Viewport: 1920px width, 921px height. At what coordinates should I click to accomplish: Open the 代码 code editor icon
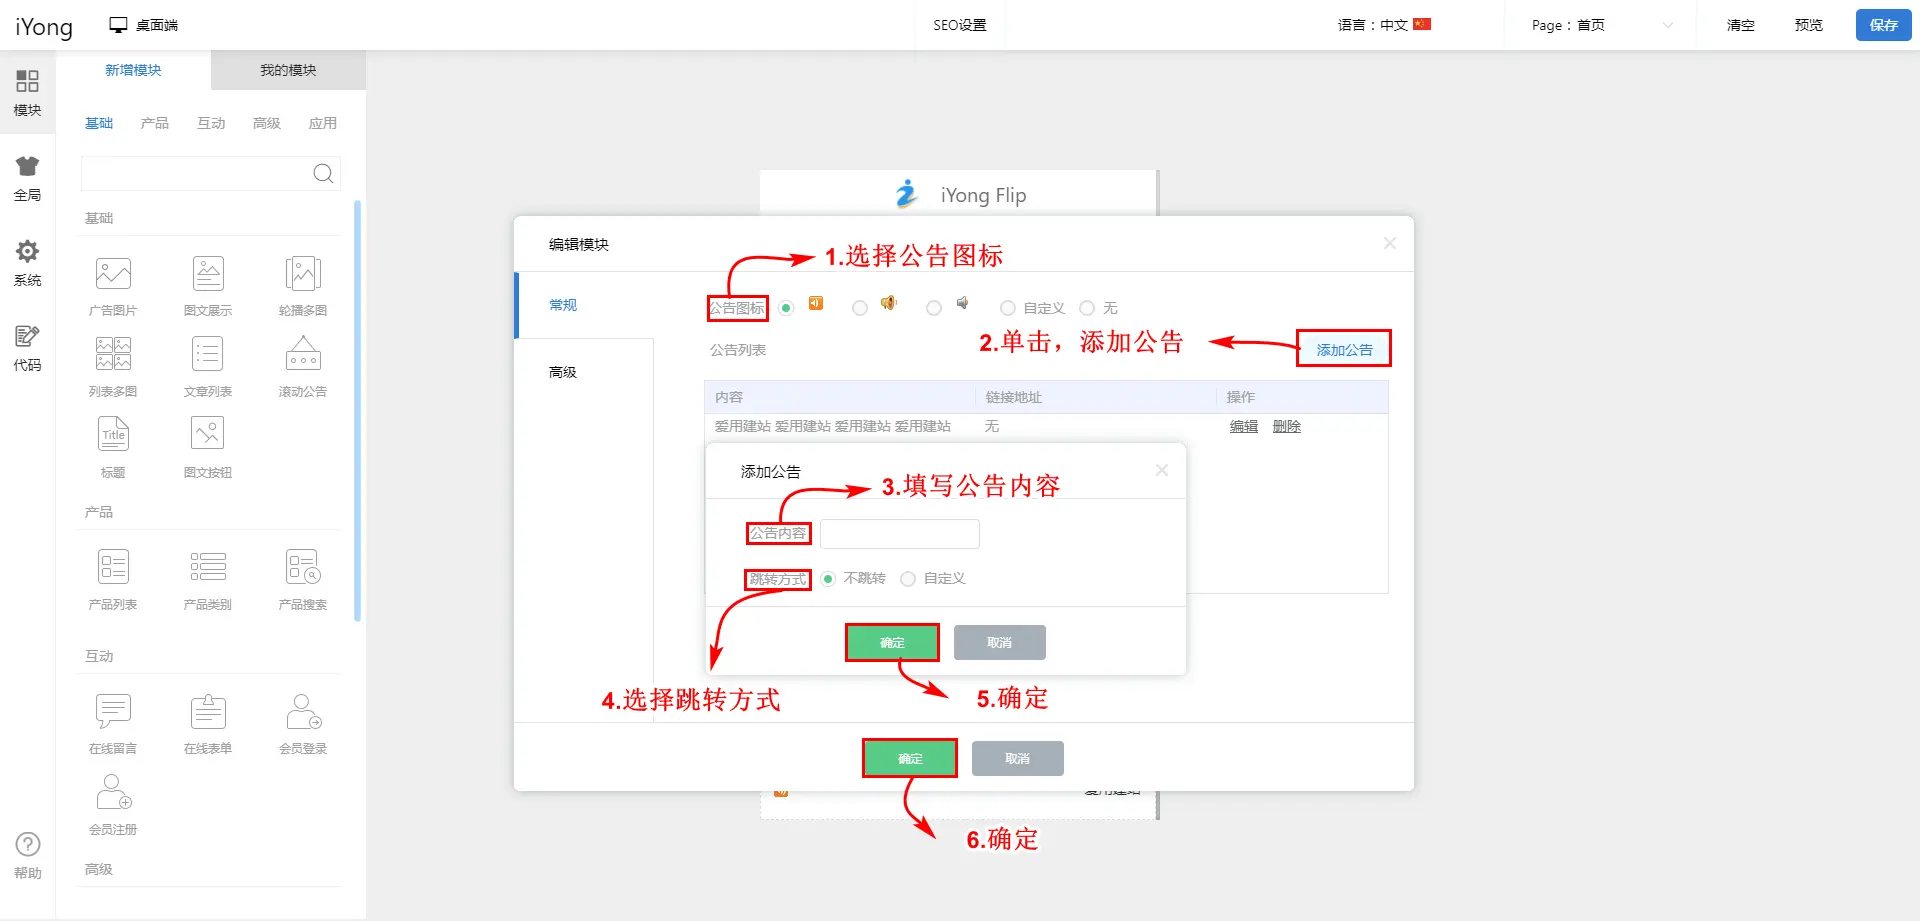[x=27, y=337]
